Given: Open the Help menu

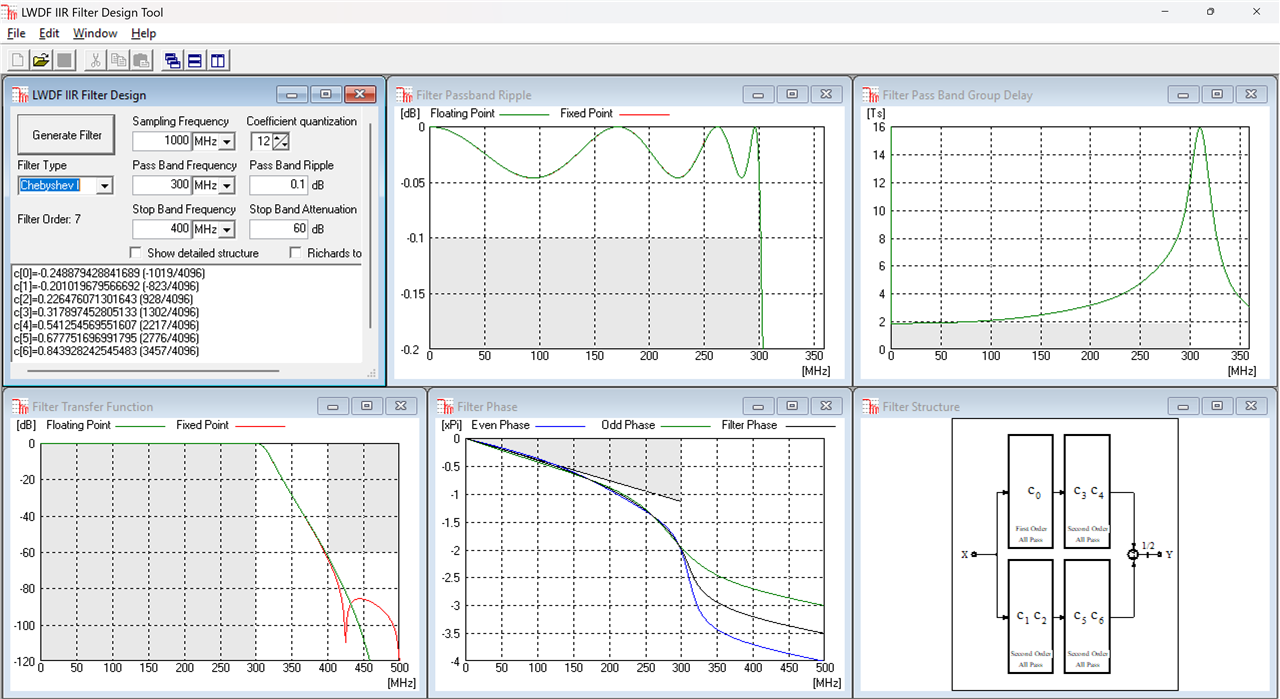Looking at the screenshot, I should 144,33.
